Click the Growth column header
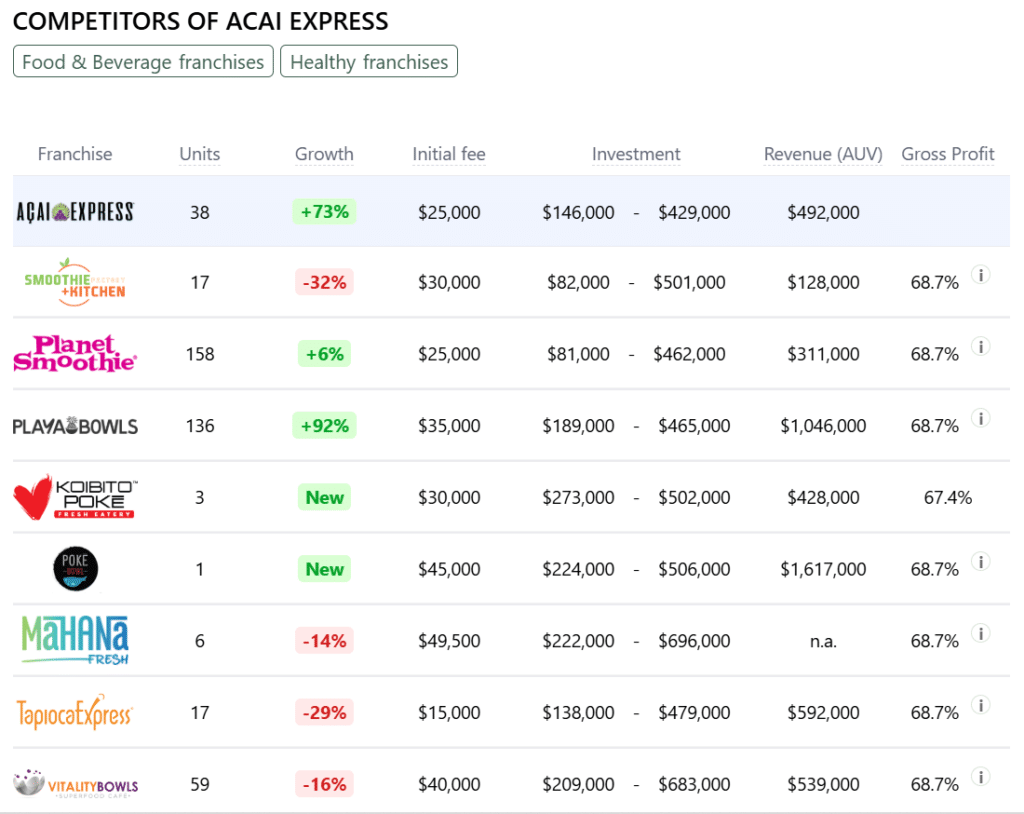This screenshot has width=1024, height=814. (x=324, y=154)
